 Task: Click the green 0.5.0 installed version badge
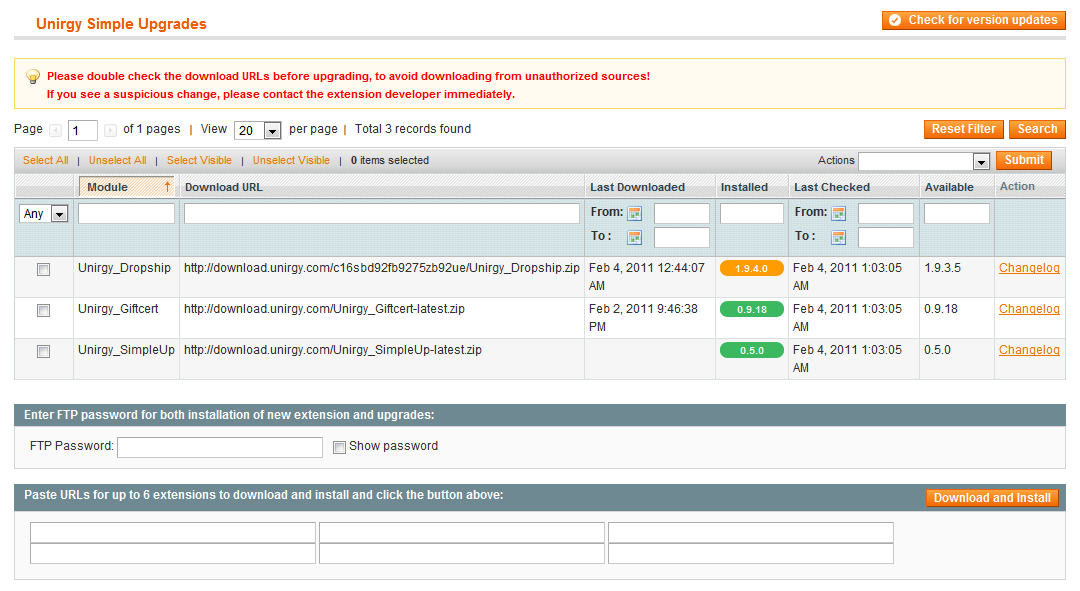751,351
